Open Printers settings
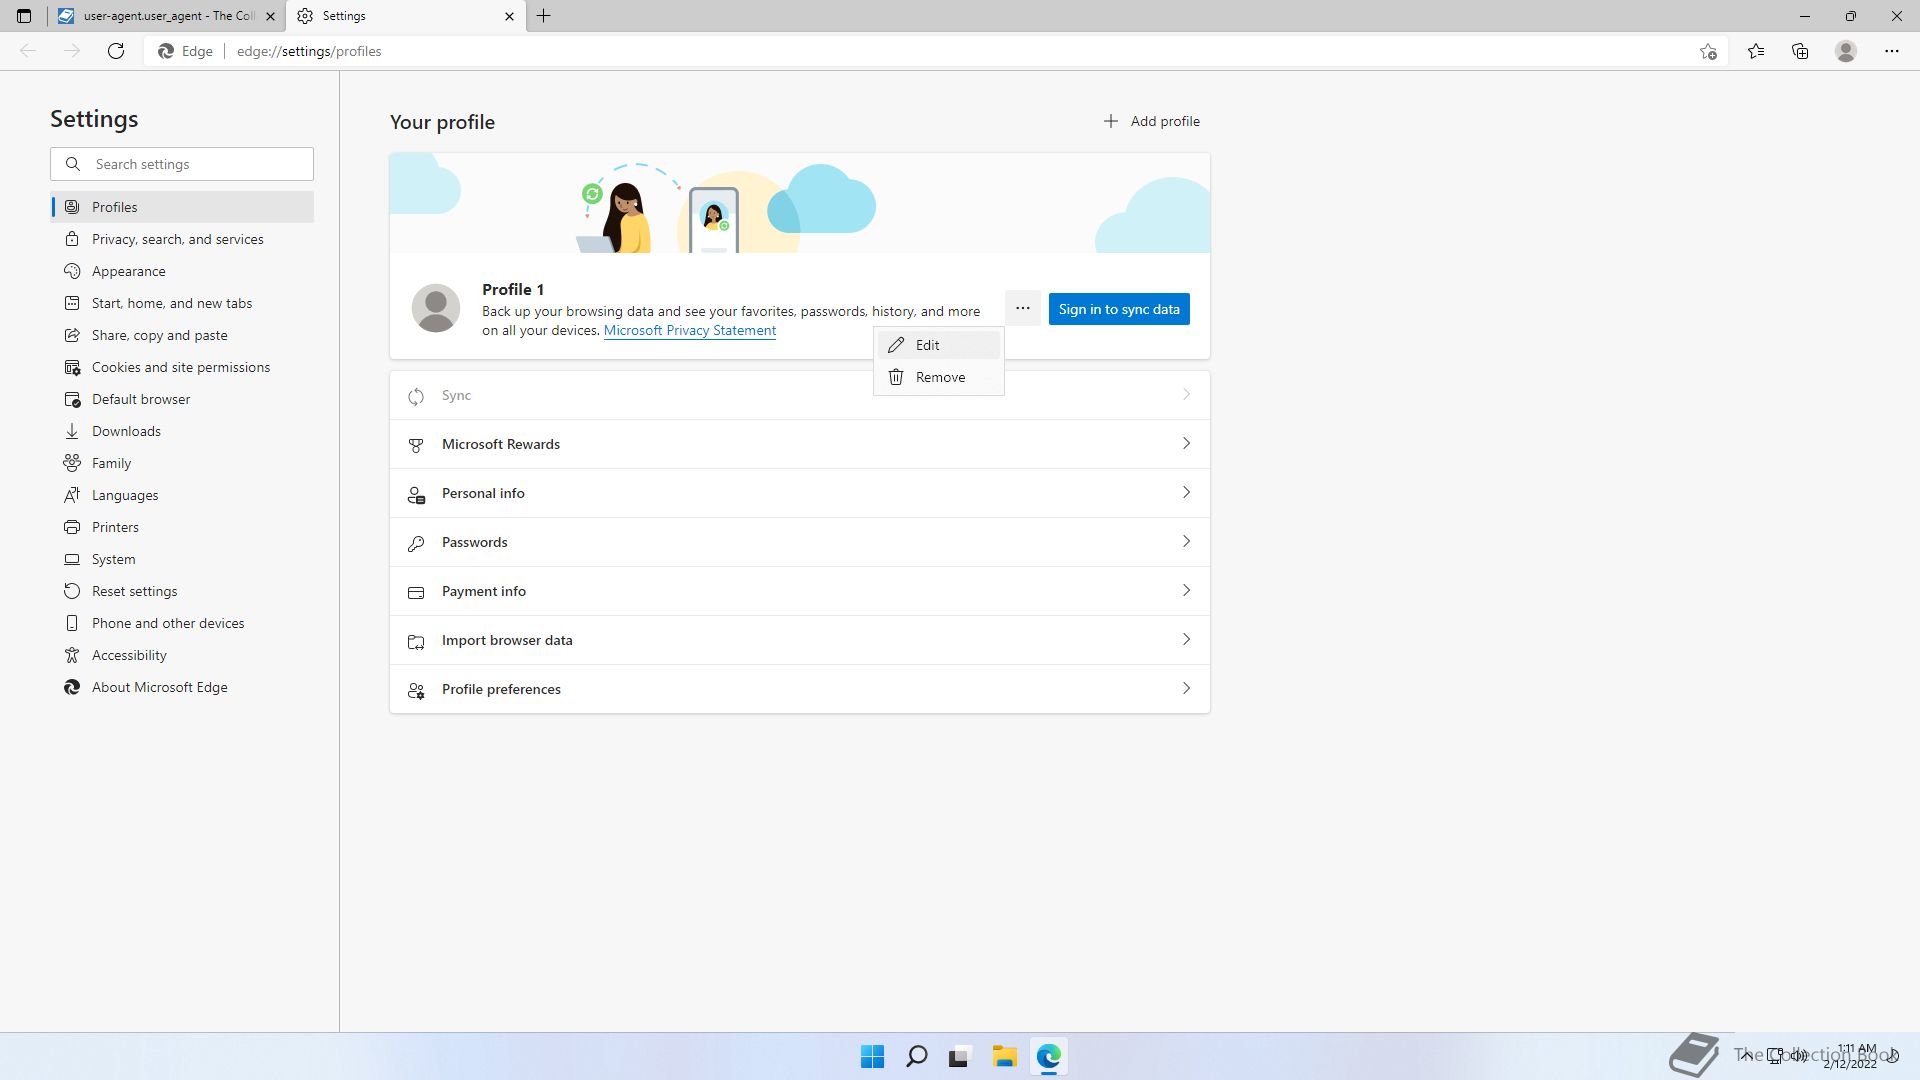Viewport: 1920px width, 1080px height. coord(182,527)
